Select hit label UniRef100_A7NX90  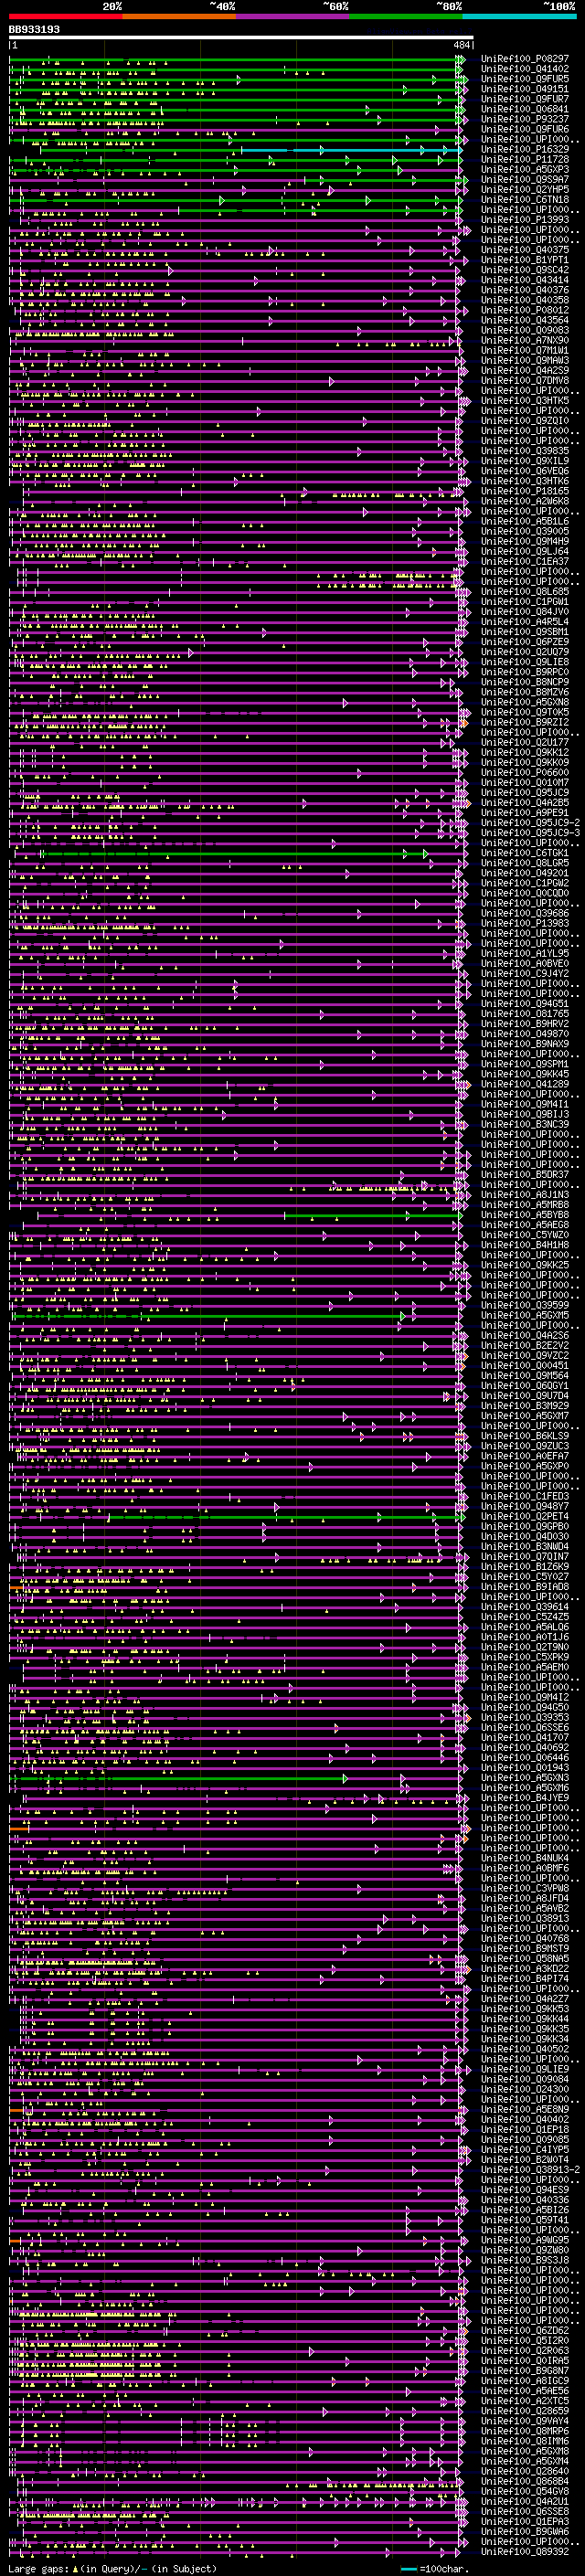[x=525, y=340]
